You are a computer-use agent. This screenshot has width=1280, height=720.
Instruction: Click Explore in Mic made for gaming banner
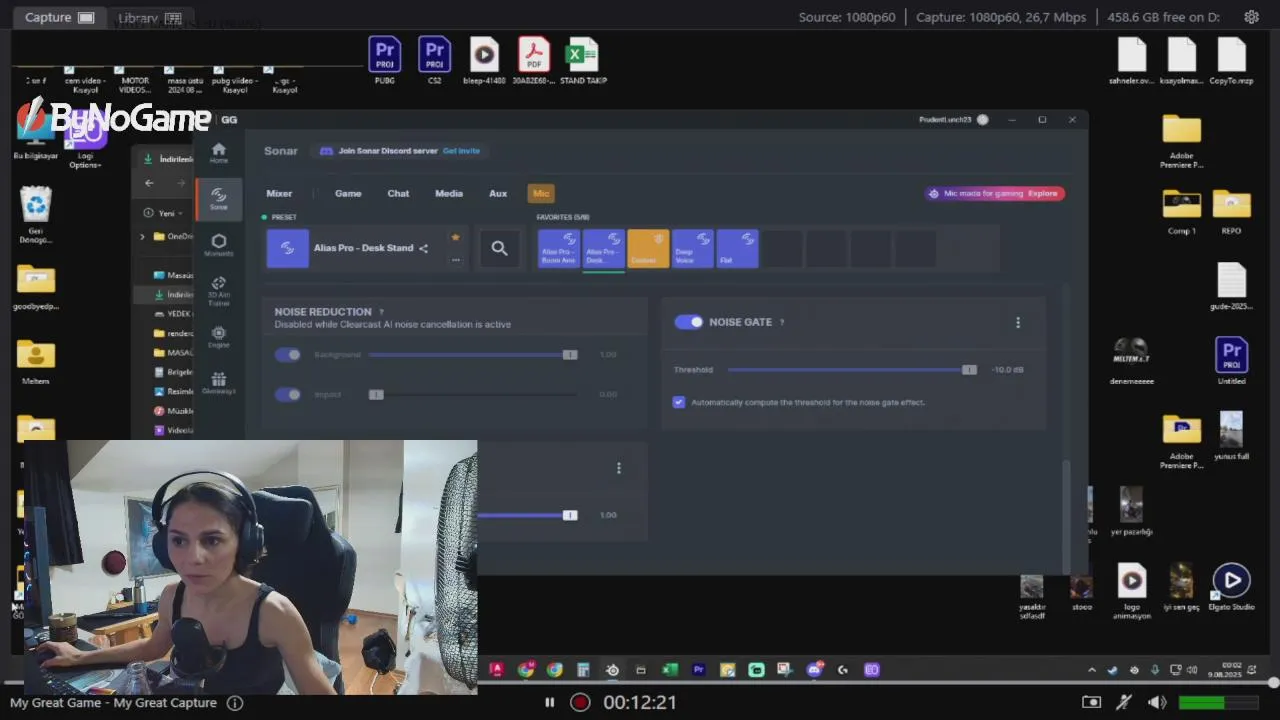coord(1042,194)
